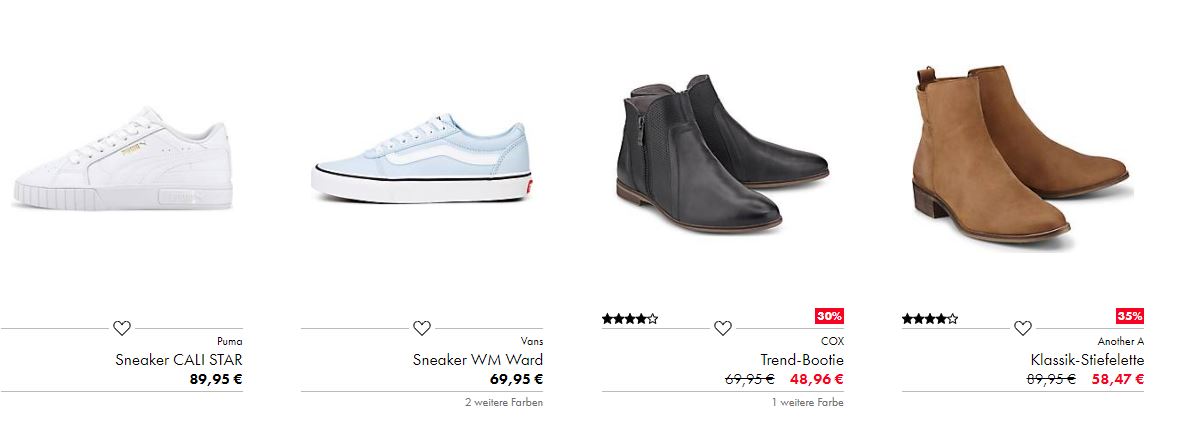Click the Puma brand name
This screenshot has height=421, width=1183.
pos(229,341)
